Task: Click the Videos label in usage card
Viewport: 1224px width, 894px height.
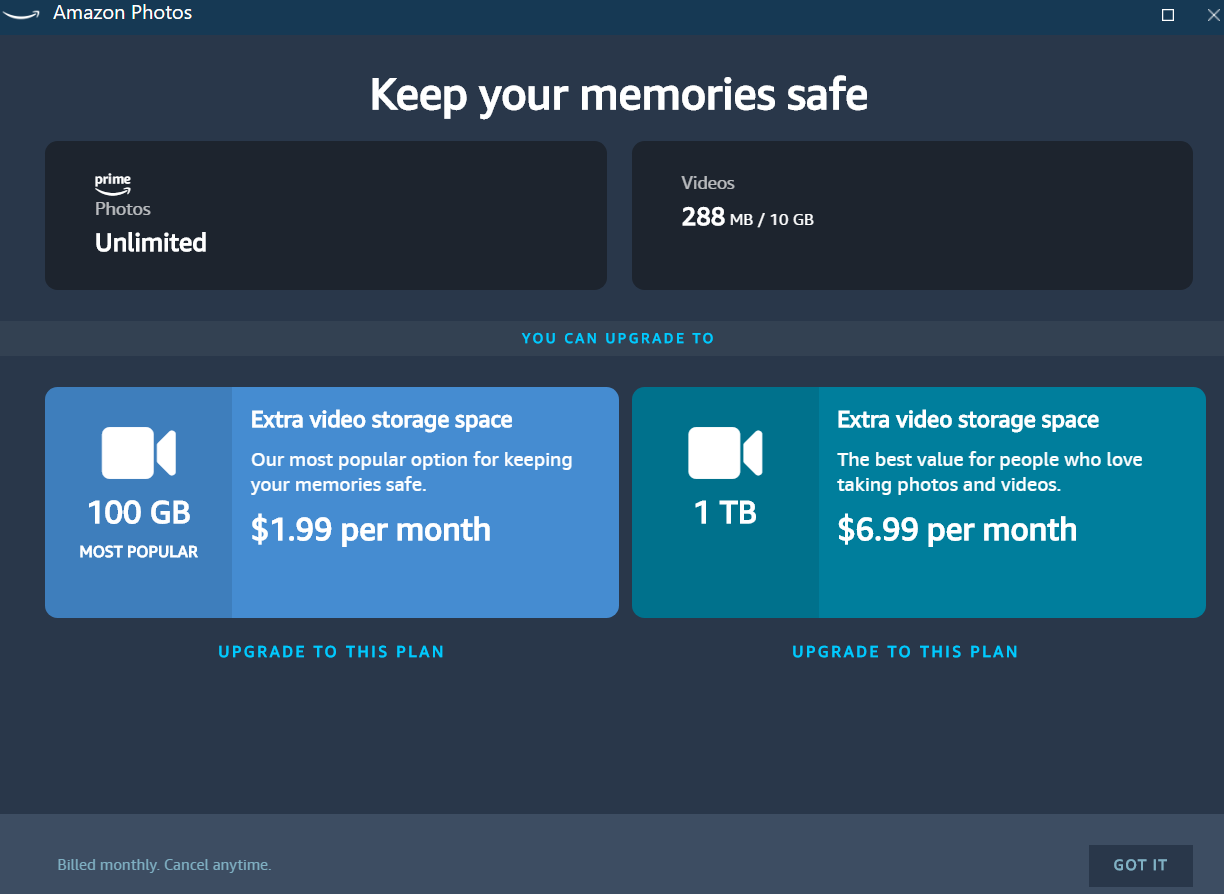Action: 708,183
